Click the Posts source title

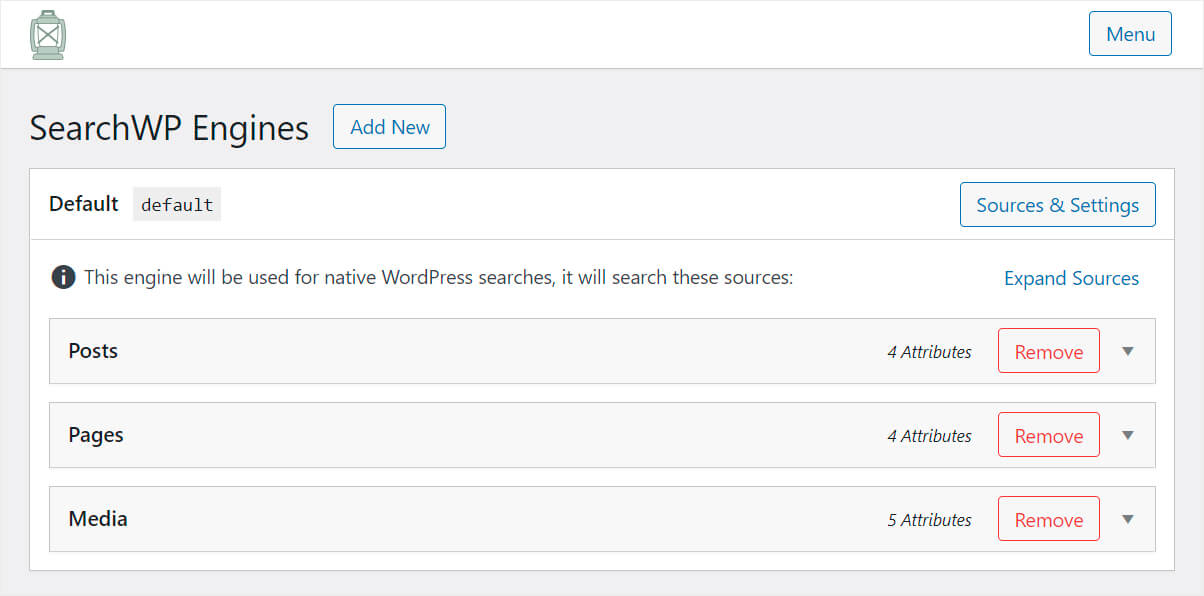click(x=93, y=351)
